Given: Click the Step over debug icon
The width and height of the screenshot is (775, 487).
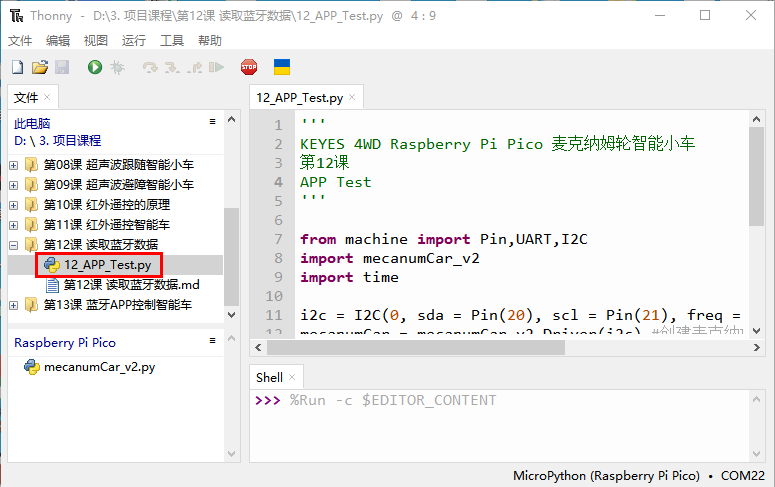Looking at the screenshot, I should 150,67.
